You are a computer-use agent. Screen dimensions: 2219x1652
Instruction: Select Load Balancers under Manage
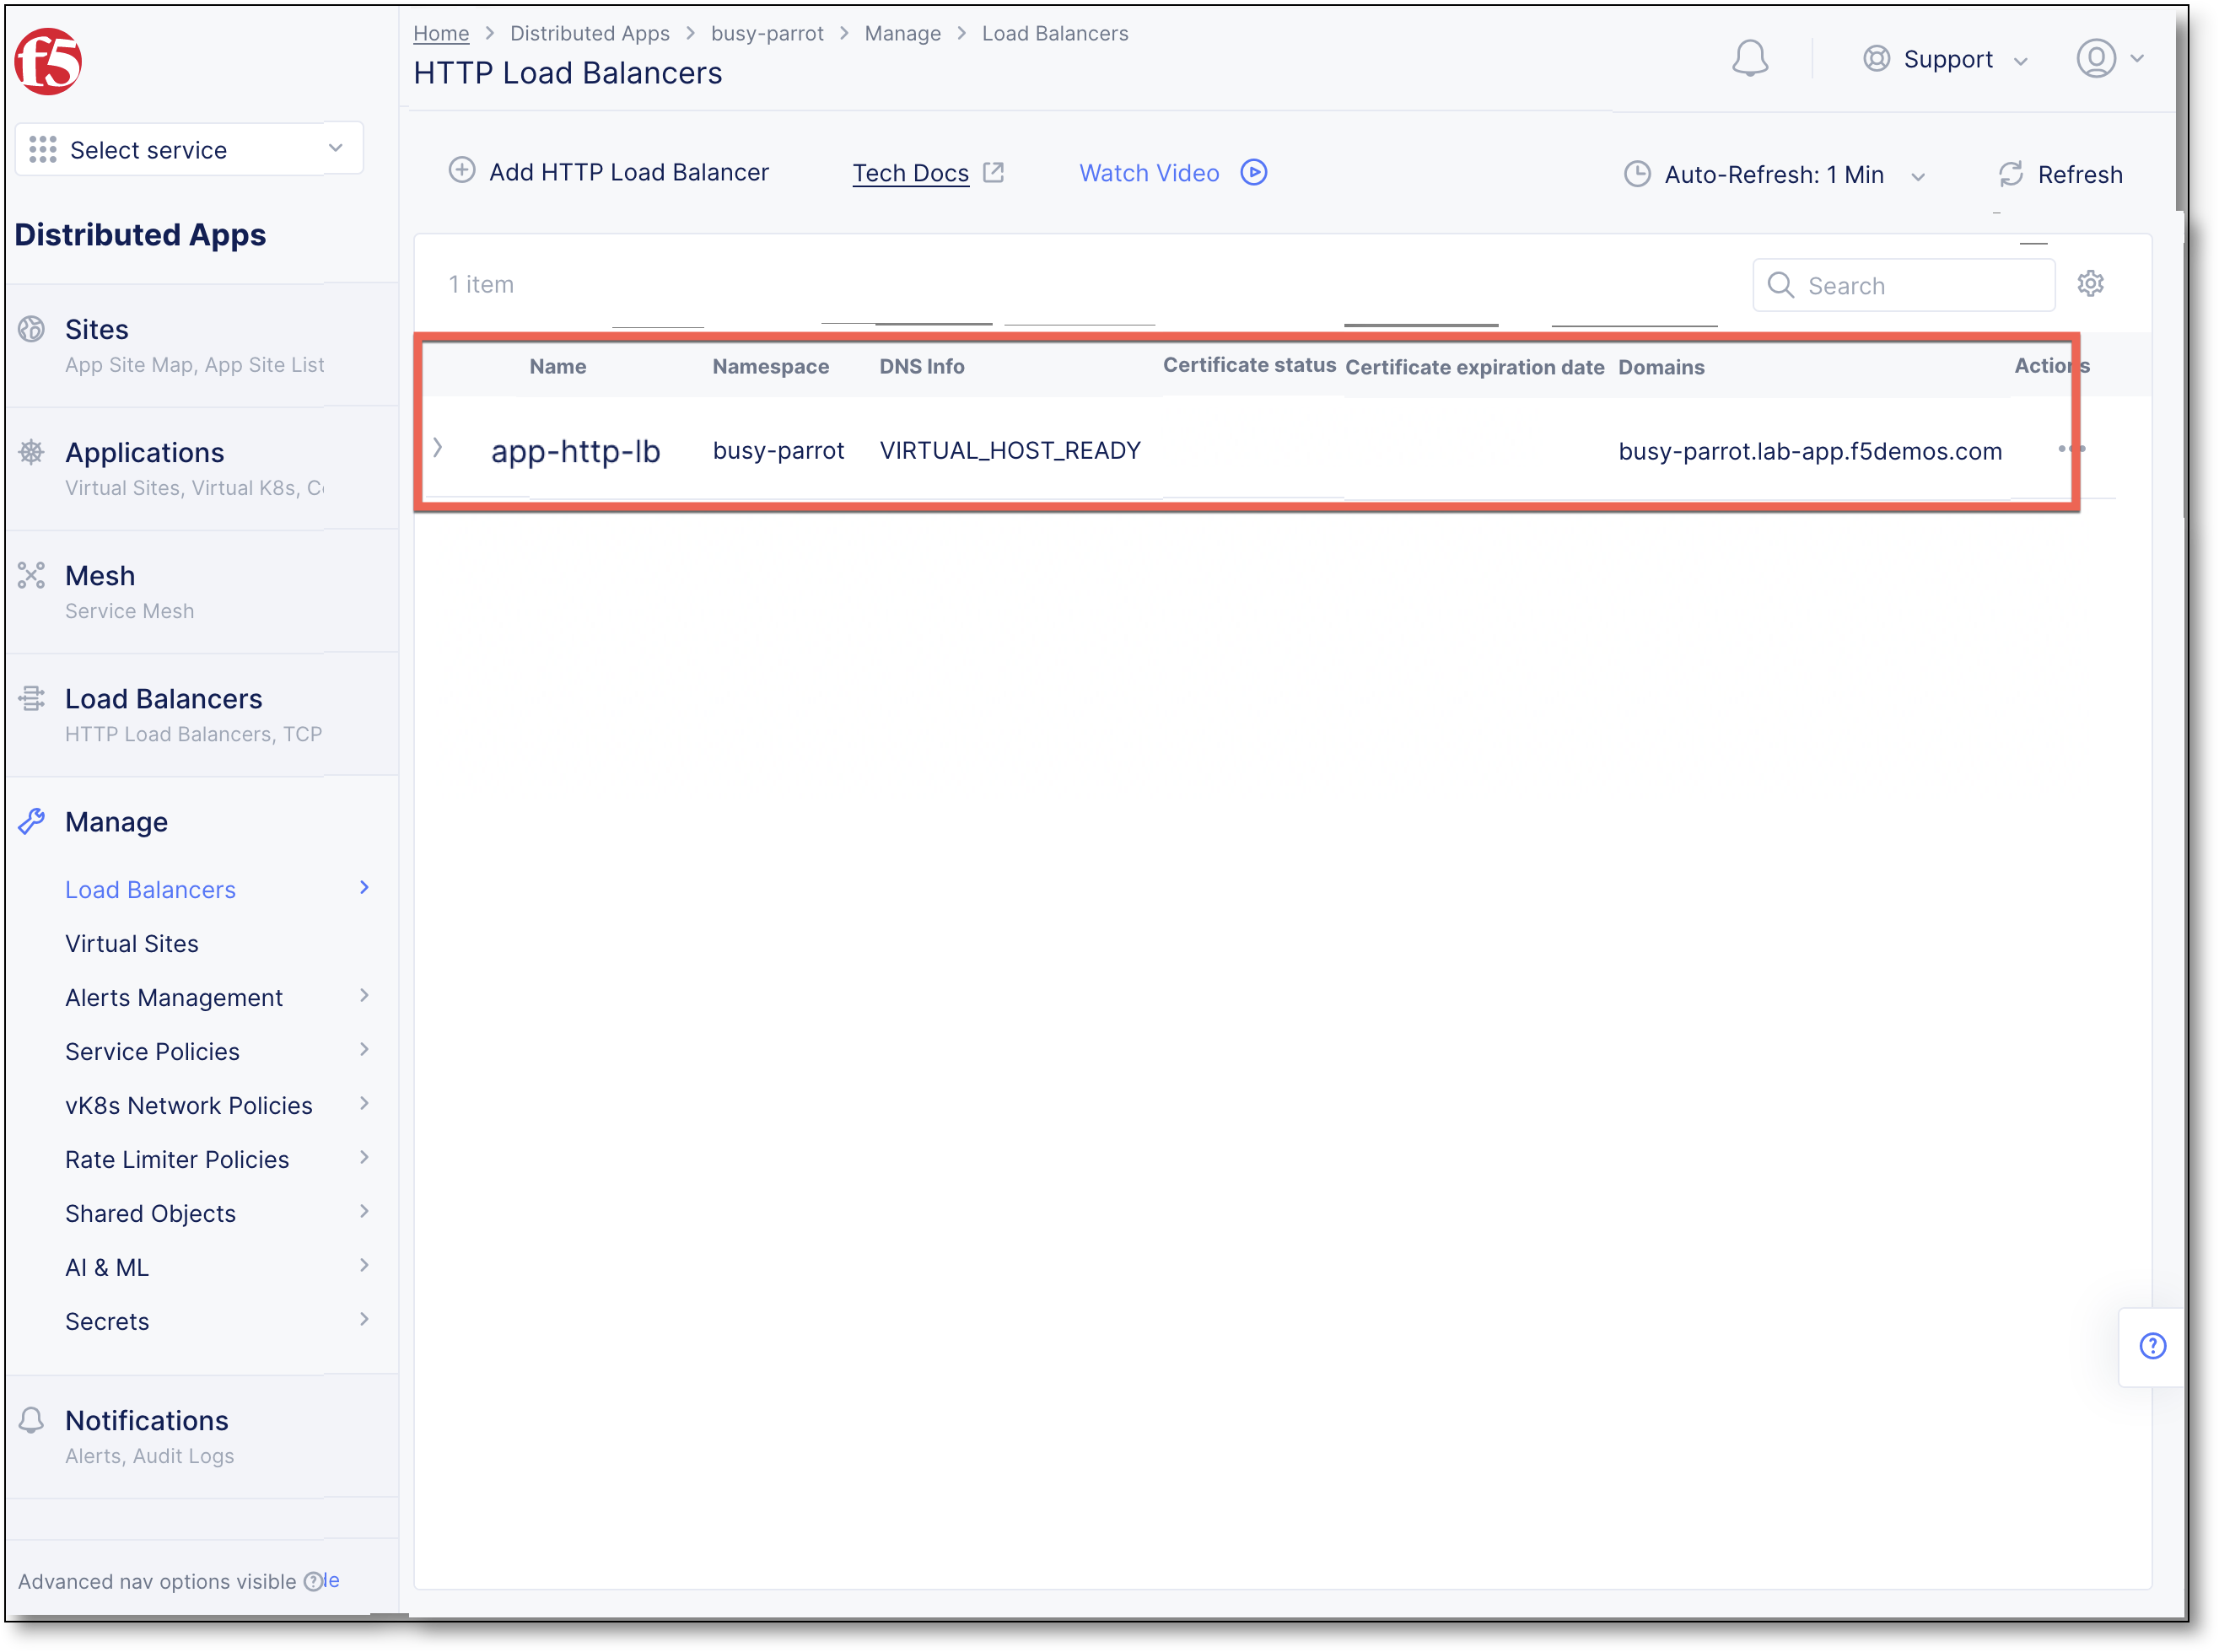(x=150, y=889)
